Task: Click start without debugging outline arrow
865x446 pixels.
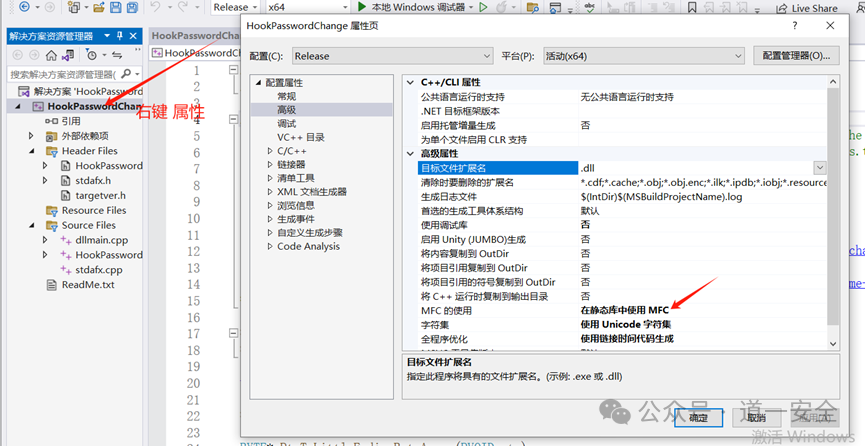Action: [x=484, y=7]
